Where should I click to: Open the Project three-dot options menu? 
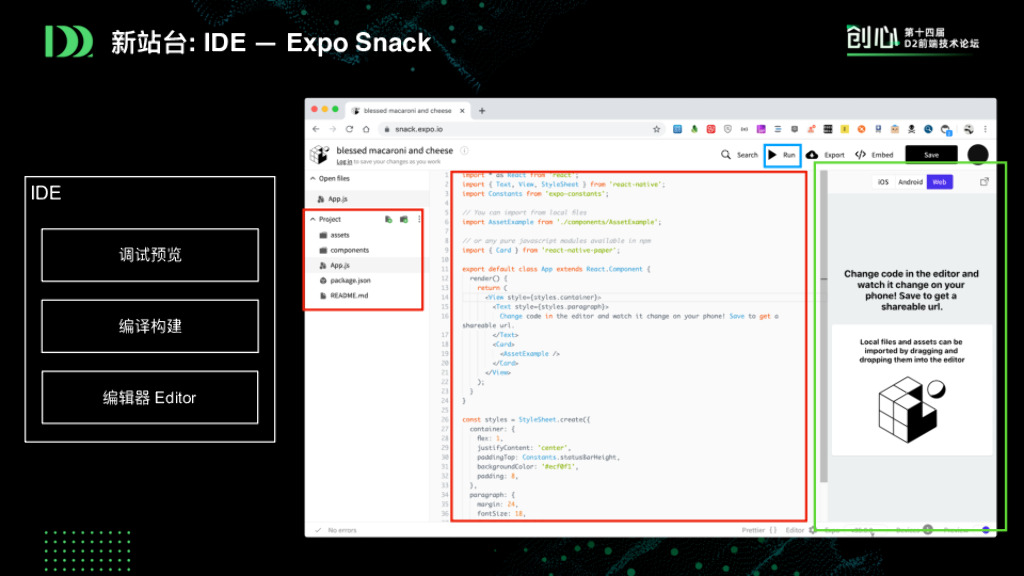[419, 219]
